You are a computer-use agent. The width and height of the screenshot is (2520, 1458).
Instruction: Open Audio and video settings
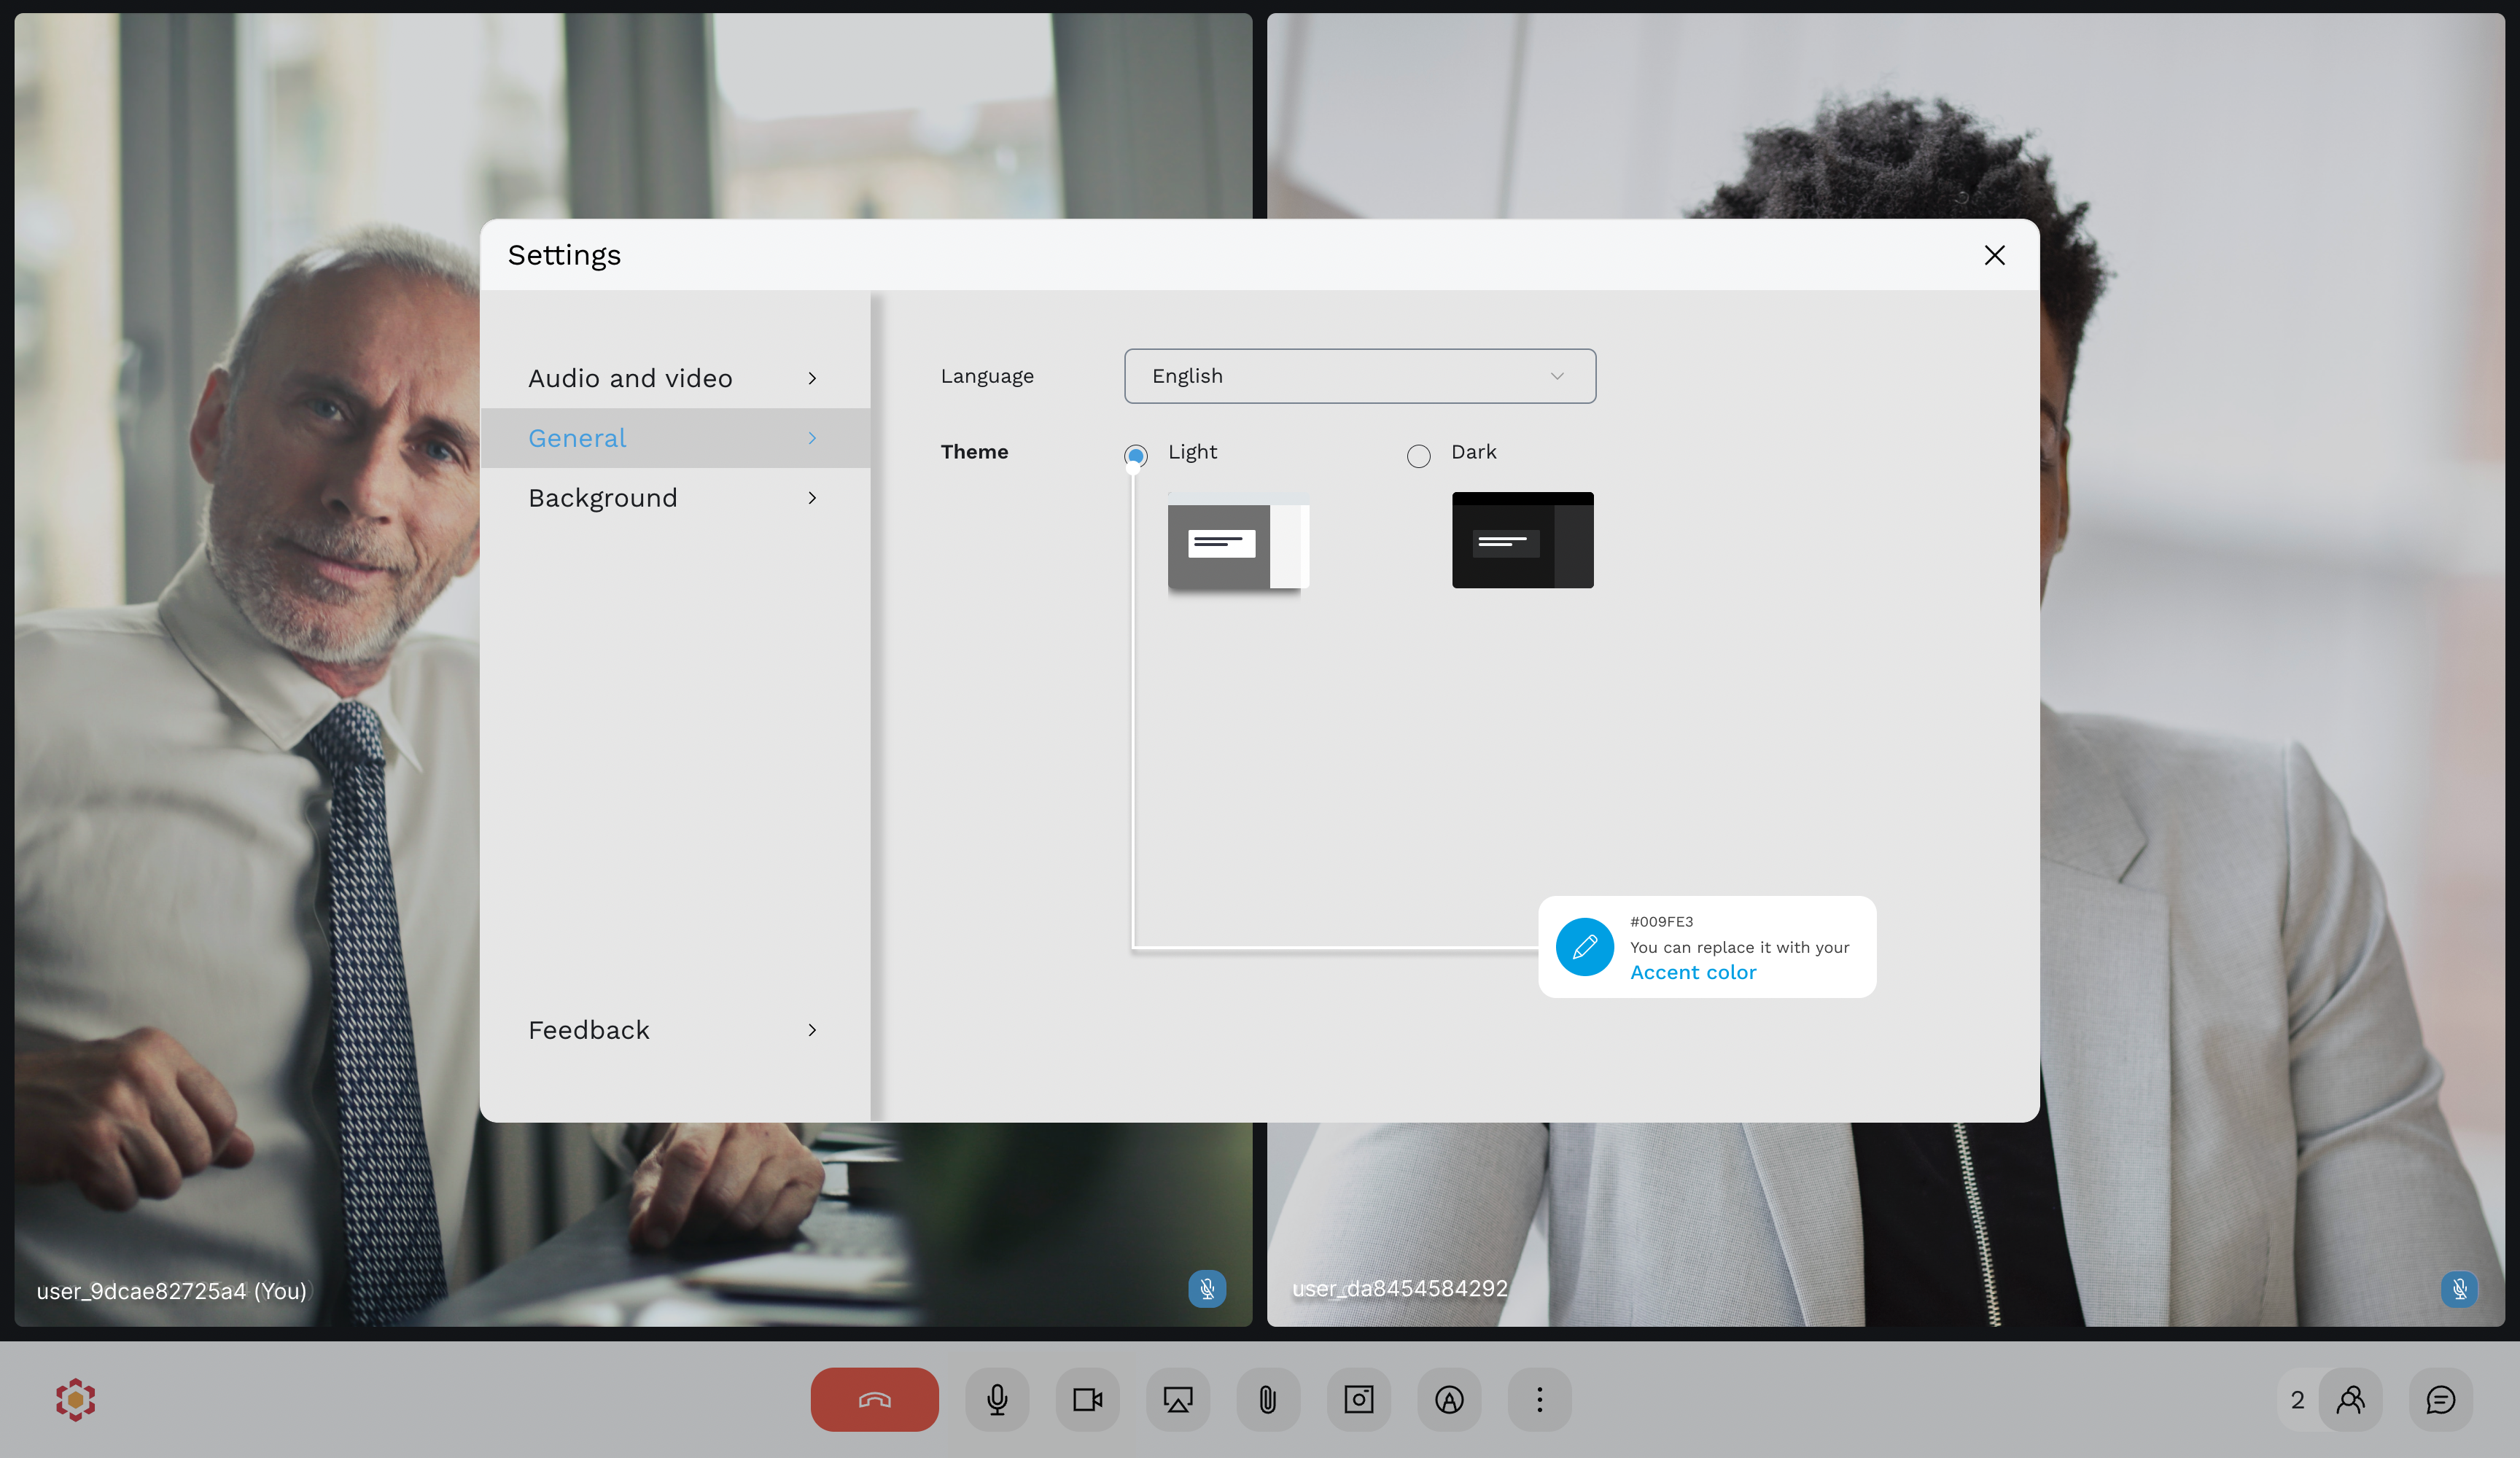(675, 378)
